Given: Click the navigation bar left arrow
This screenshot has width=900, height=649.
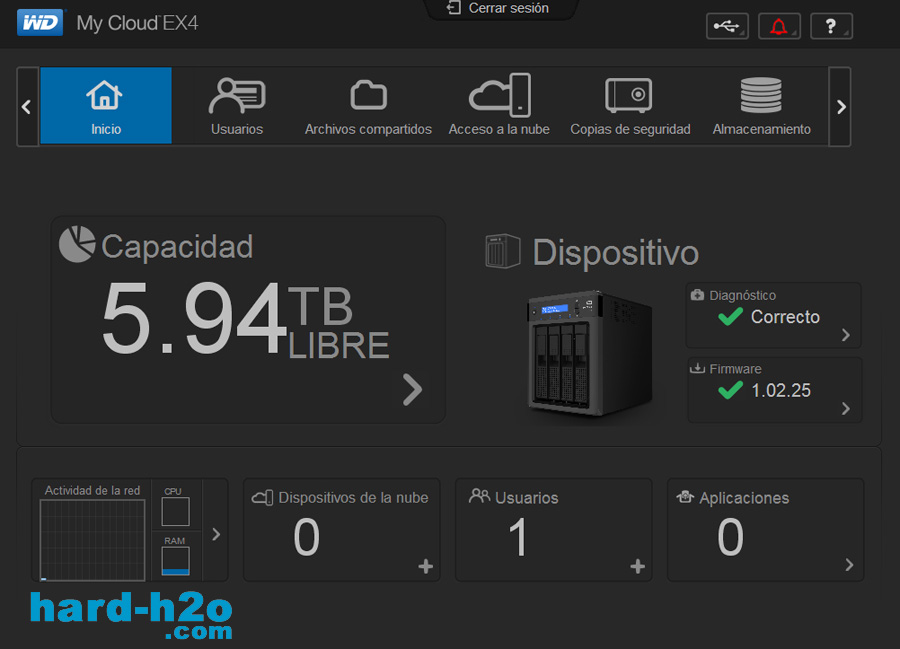Looking at the screenshot, I should (x=26, y=107).
